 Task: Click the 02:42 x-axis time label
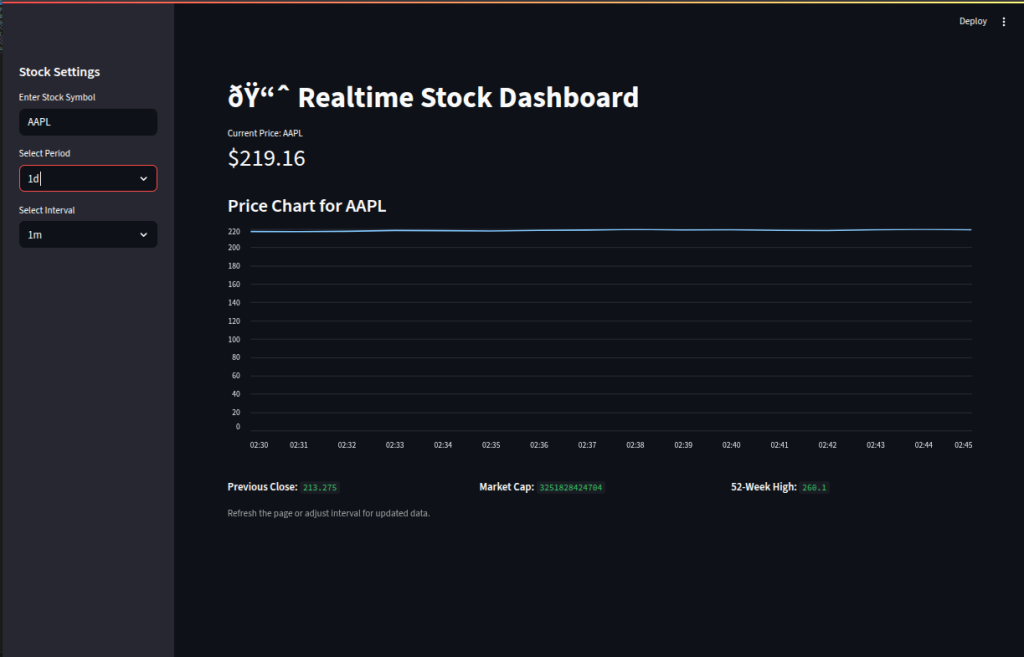(827, 445)
